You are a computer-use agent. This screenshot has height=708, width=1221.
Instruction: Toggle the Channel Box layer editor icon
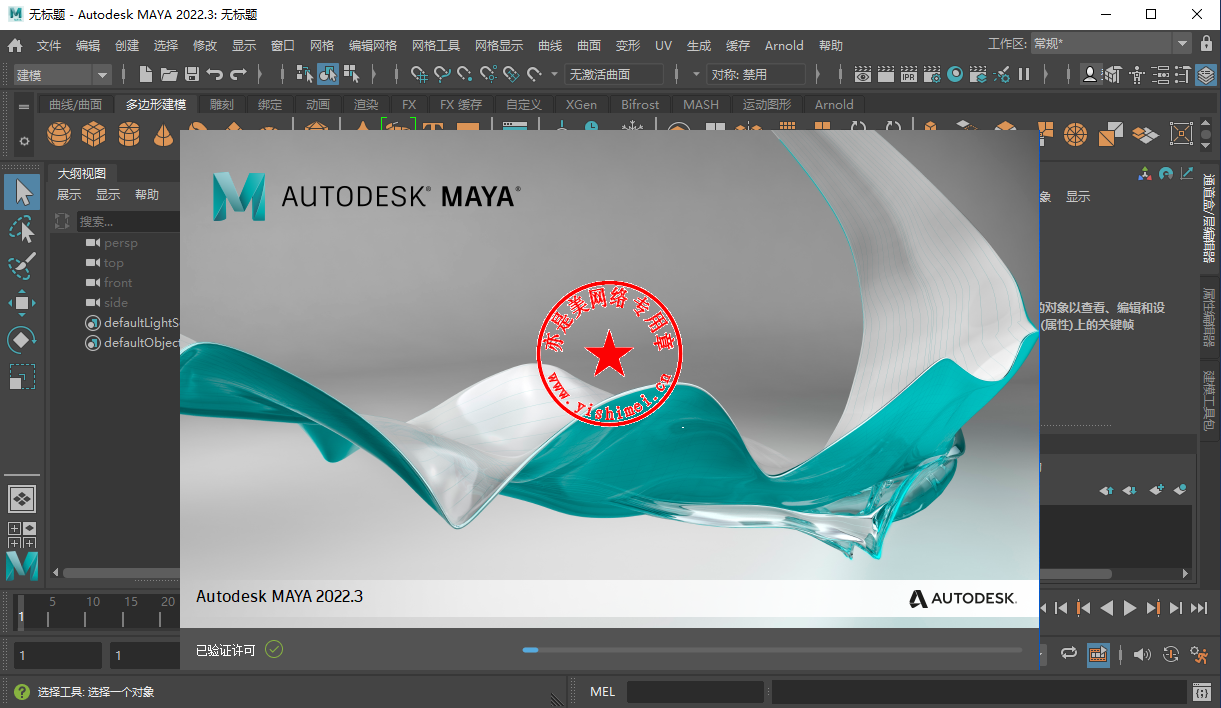coord(1207,75)
